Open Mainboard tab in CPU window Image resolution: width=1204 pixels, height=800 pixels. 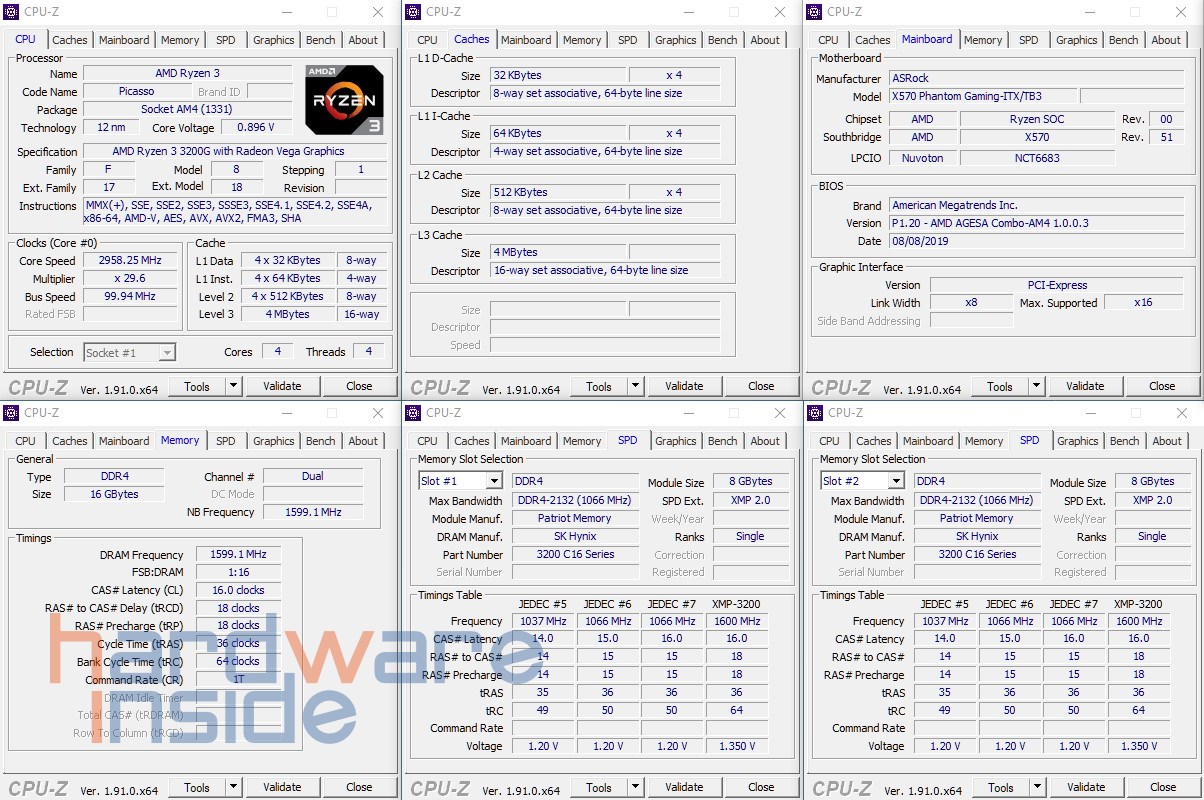[124, 40]
